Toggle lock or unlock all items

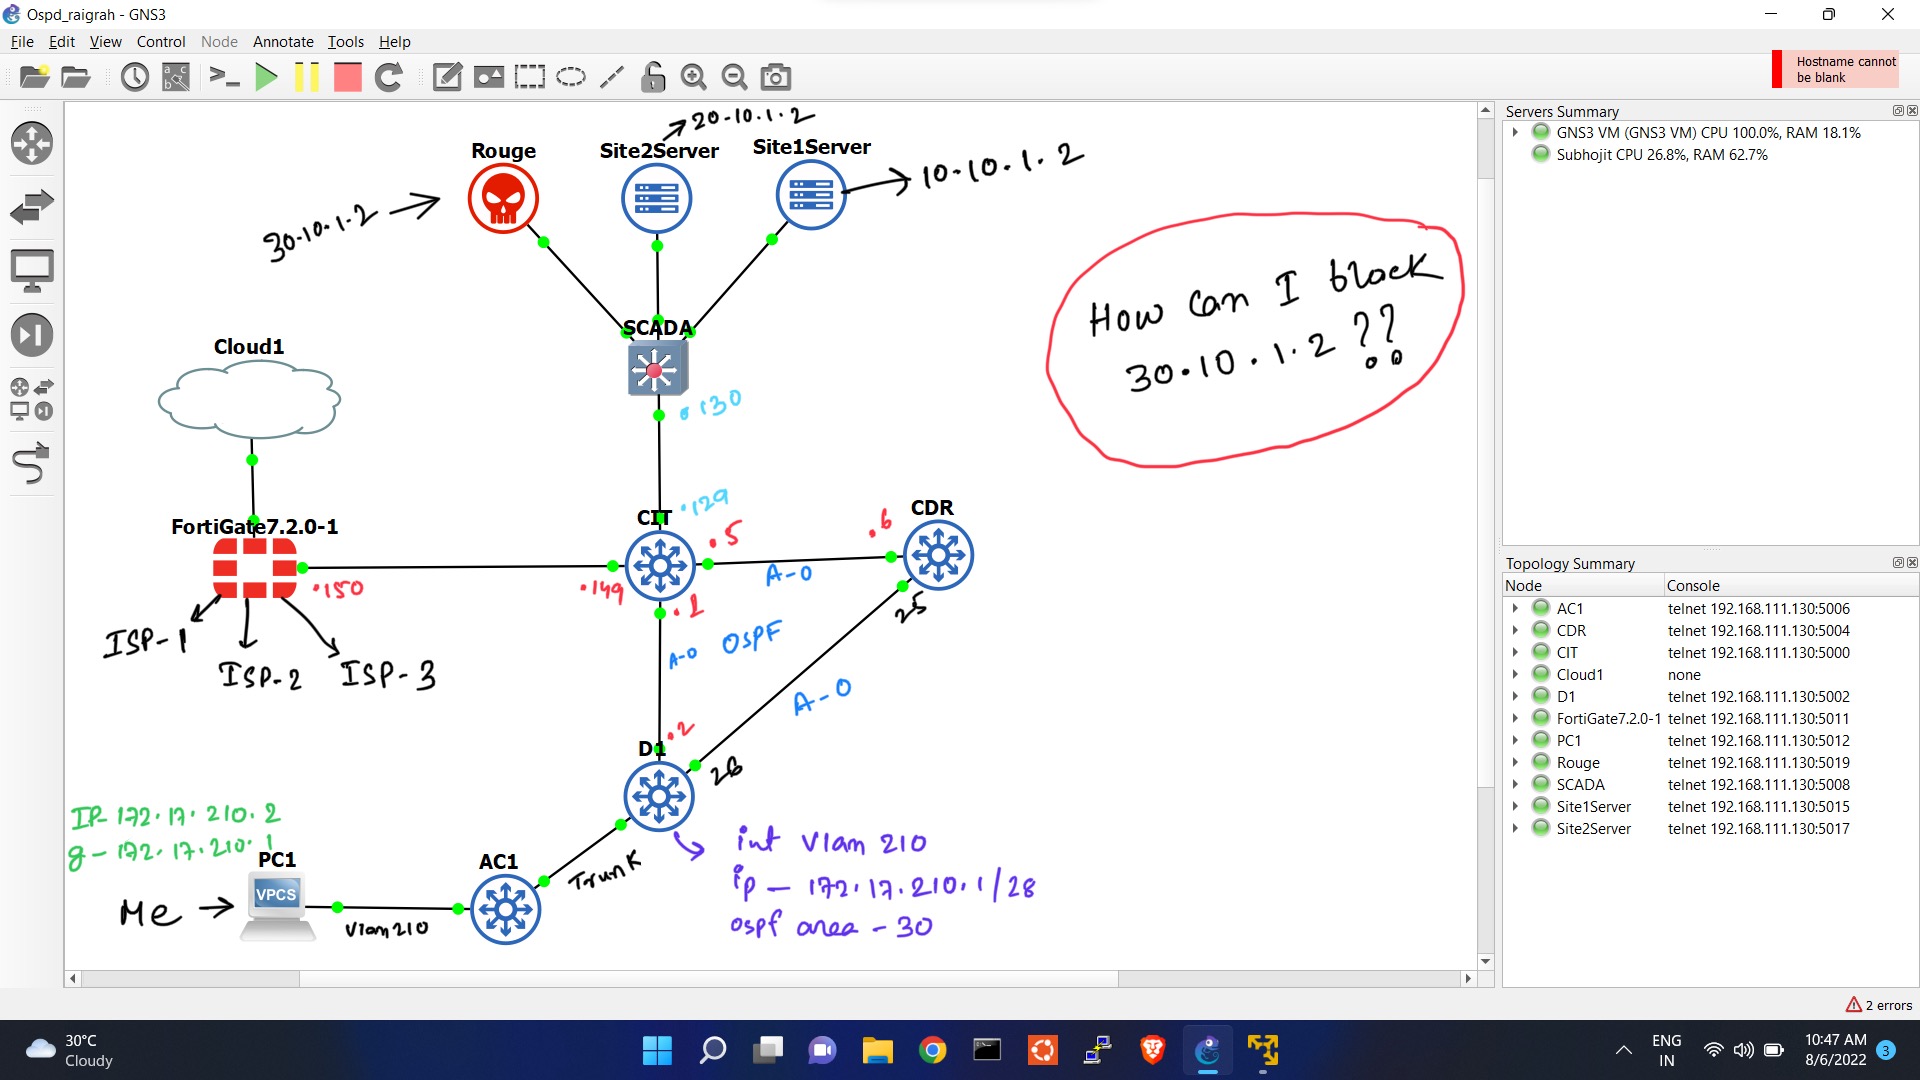pos(653,77)
